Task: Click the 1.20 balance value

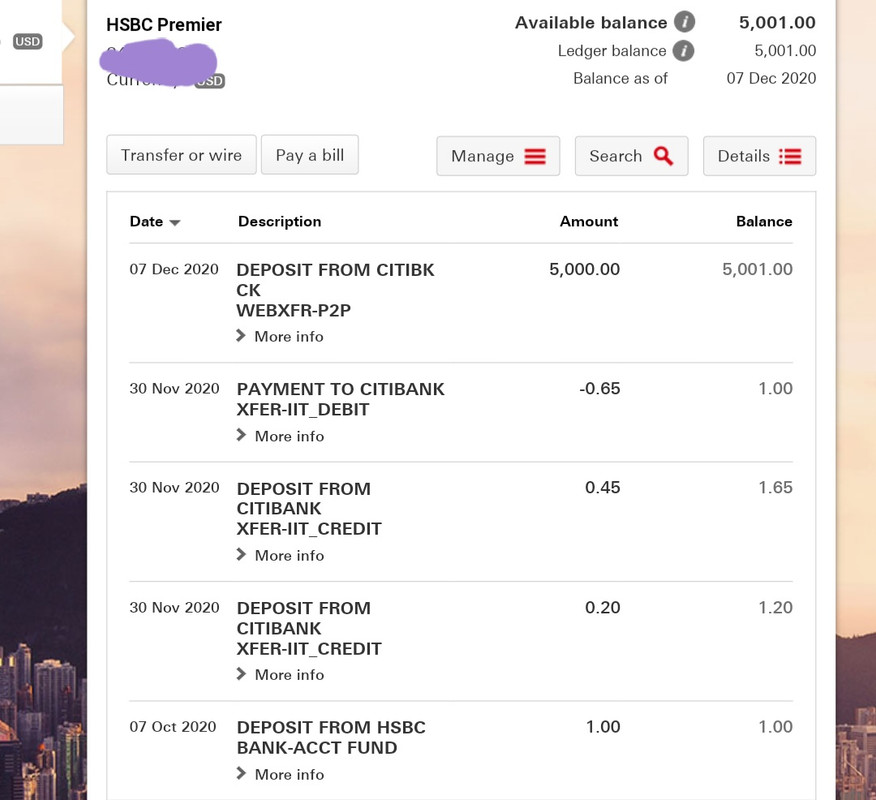Action: 775,607
